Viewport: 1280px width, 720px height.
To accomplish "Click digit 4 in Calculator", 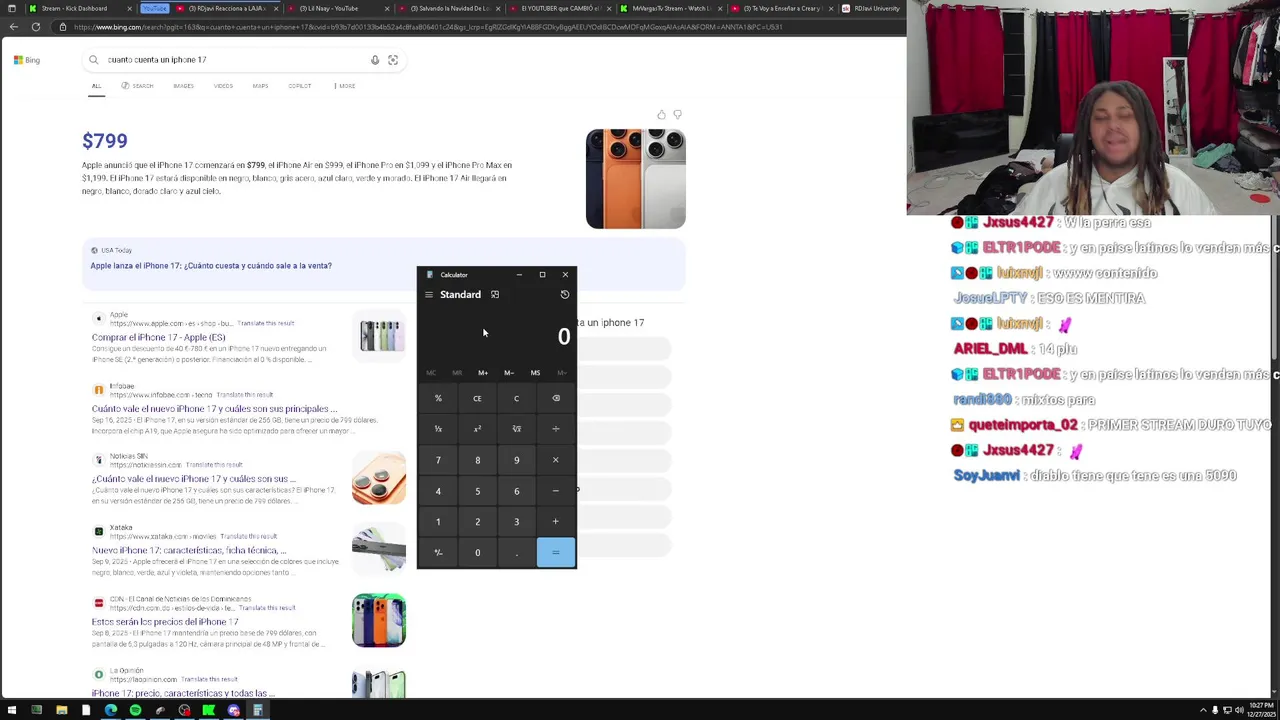I will click(x=438, y=491).
